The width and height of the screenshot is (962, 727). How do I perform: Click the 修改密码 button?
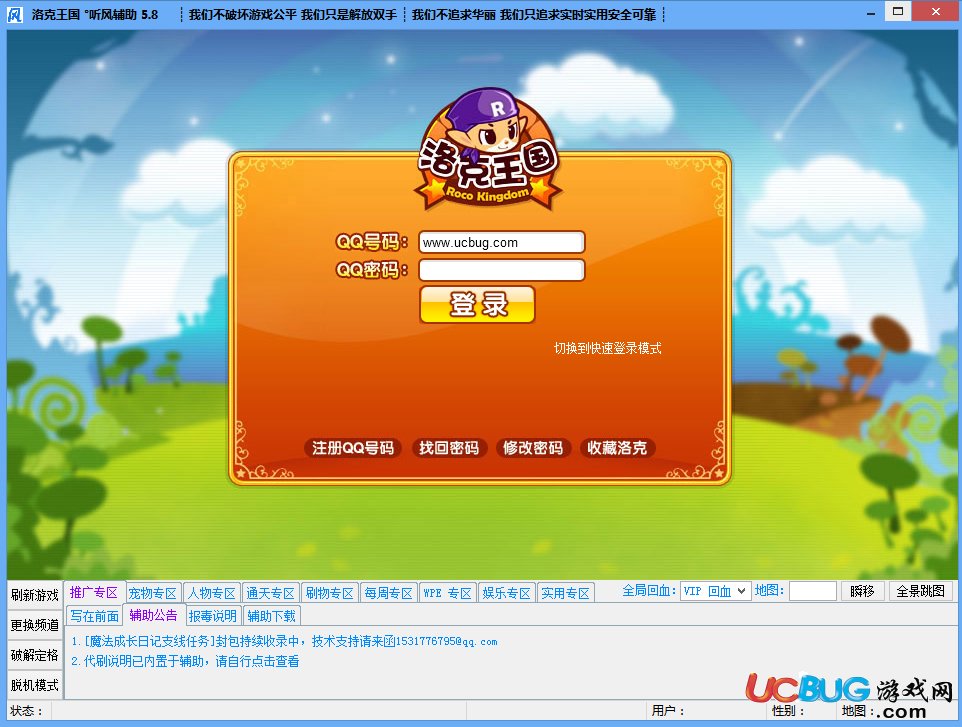[533, 448]
